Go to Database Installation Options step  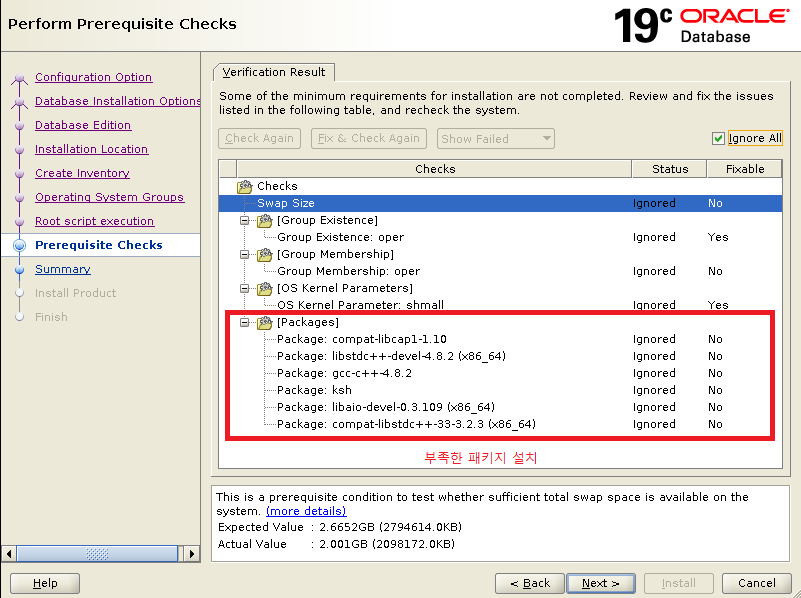tap(117, 101)
